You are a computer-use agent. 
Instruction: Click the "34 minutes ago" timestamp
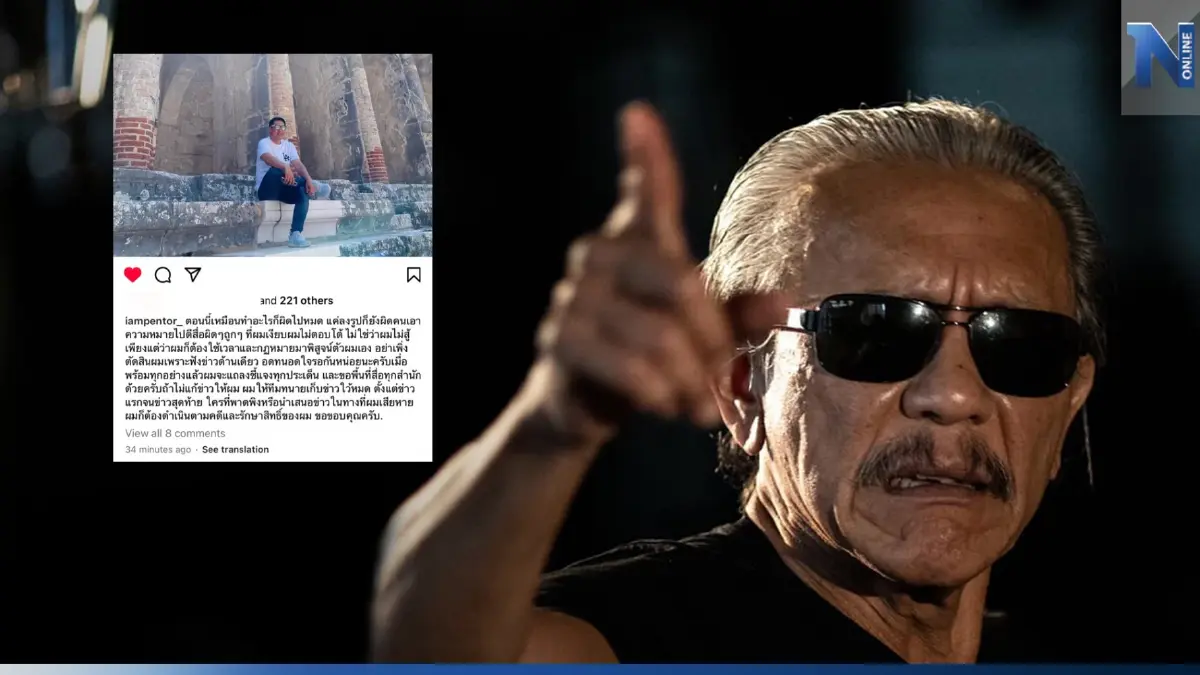tap(158, 450)
